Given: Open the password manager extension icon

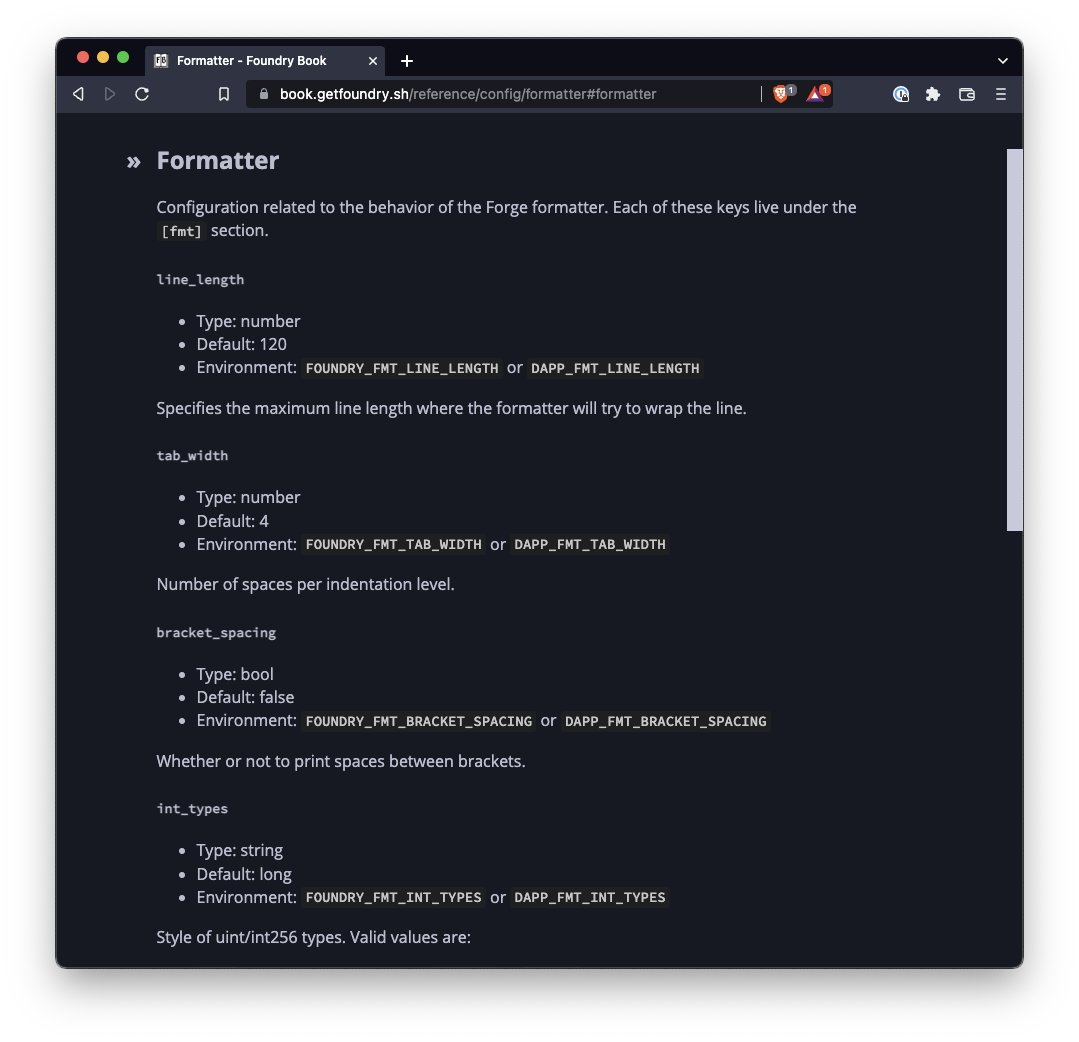Looking at the screenshot, I should (901, 94).
